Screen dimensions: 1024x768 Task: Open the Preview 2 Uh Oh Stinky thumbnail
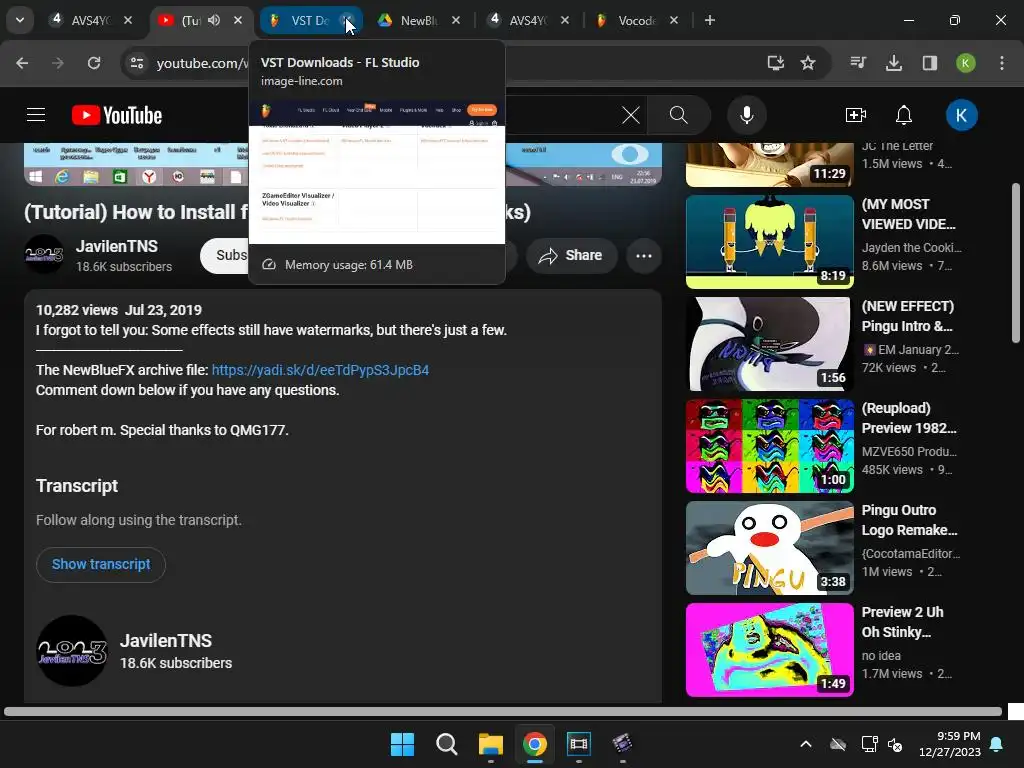(769, 649)
